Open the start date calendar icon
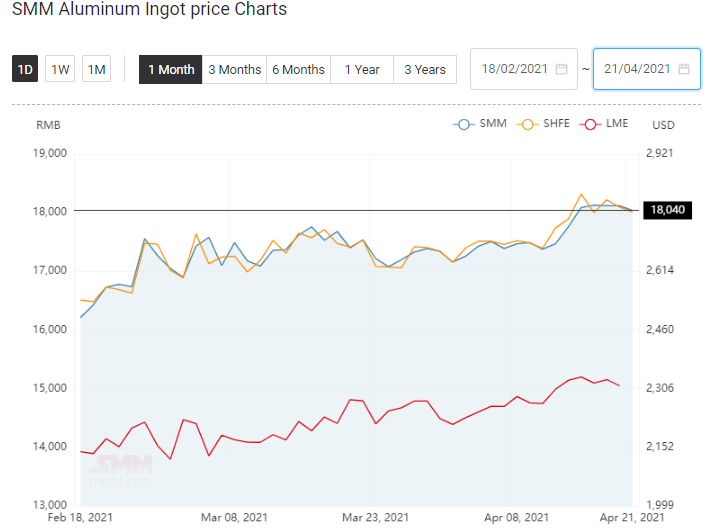721x532 pixels. 561,69
